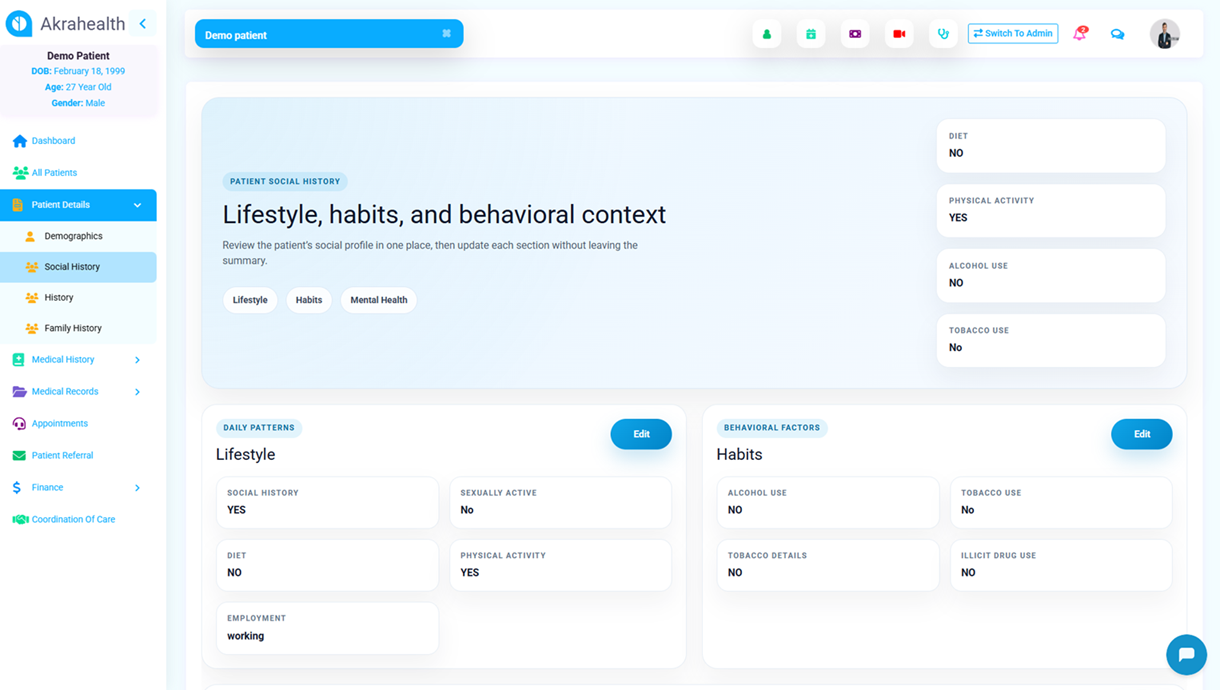Click the Demographics person icon

[x=30, y=236]
